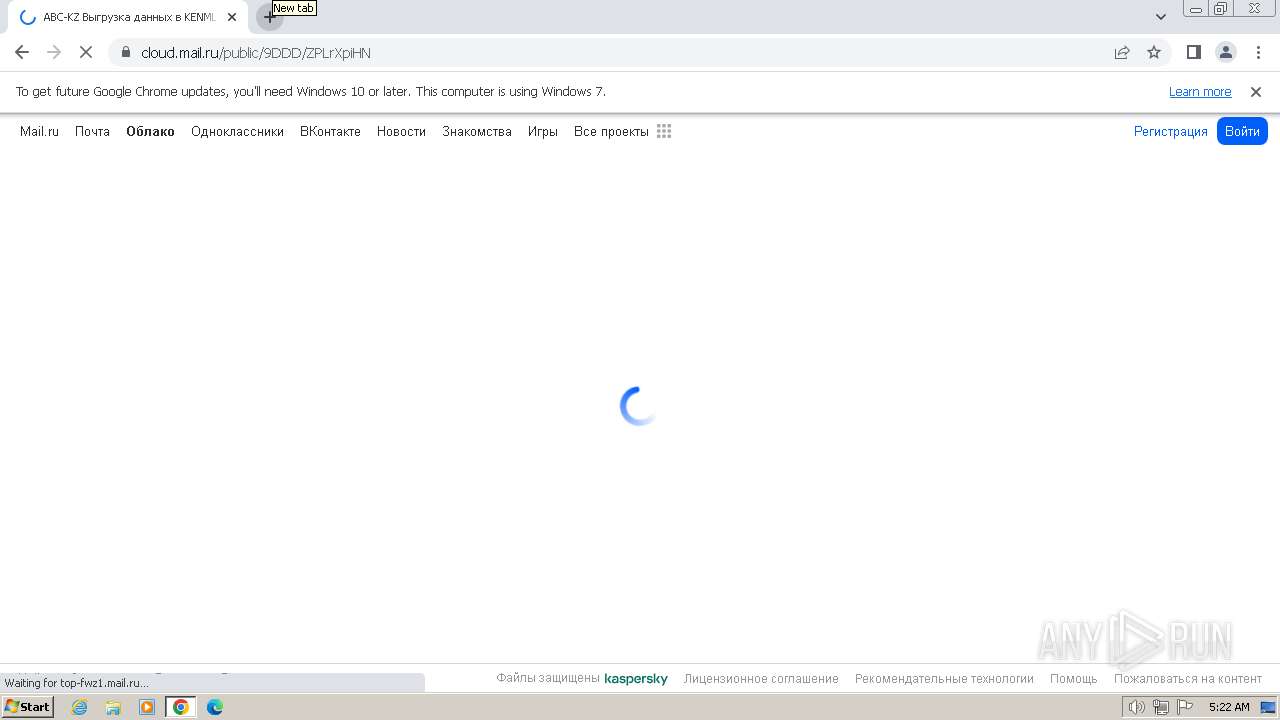1280x720 pixels.
Task: Open the volume speaker tray icon
Action: point(1136,707)
